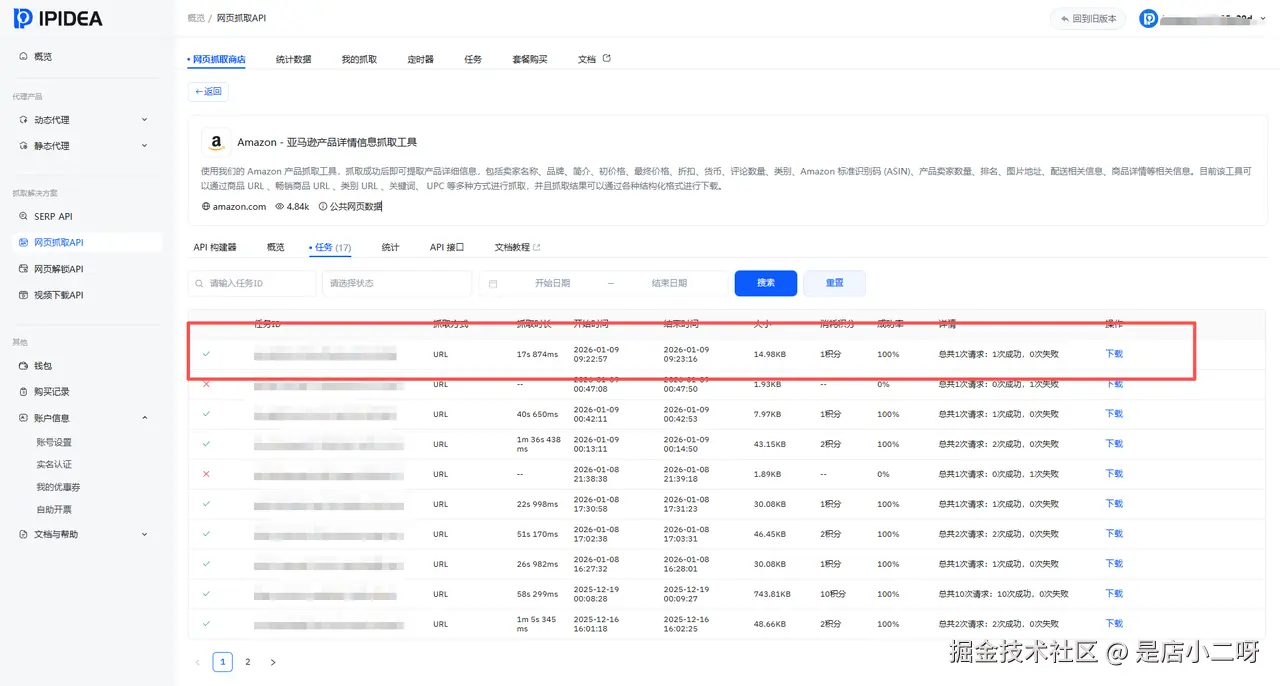Click the success checkmark on the 14.98KB row
Viewport: 1280px width, 686px height.
coord(206,354)
